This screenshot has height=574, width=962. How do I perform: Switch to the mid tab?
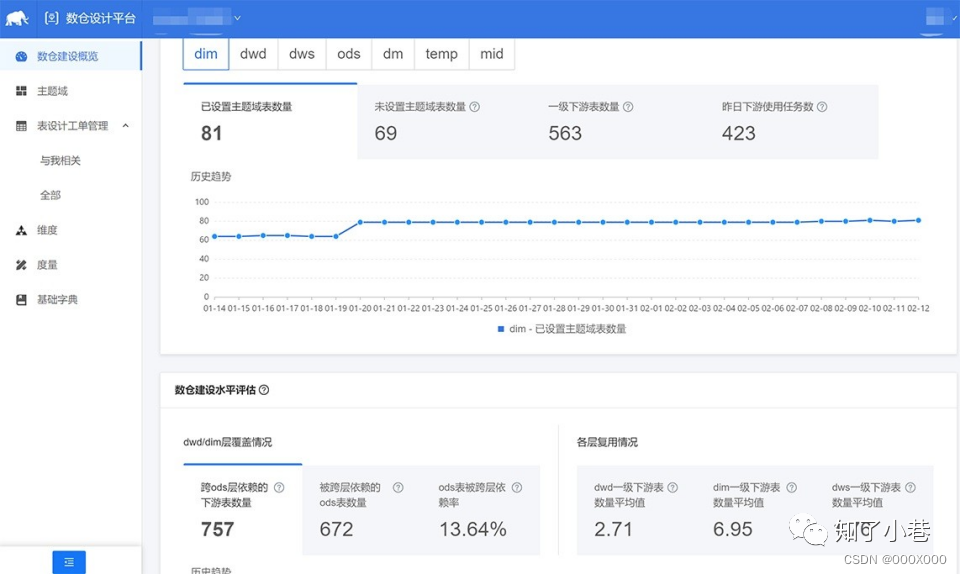point(491,54)
